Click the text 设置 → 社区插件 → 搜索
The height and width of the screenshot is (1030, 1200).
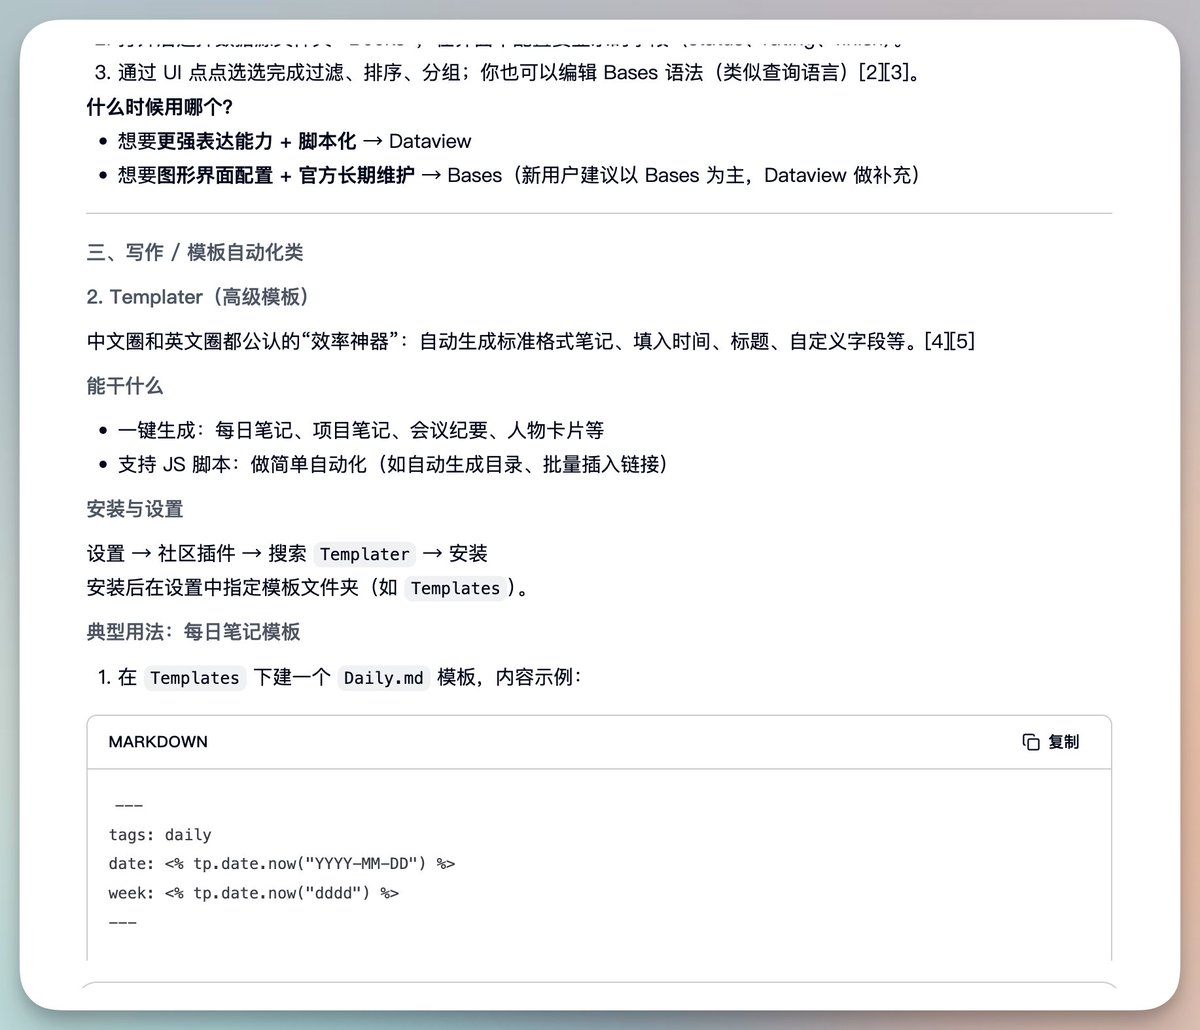pyautogui.click(x=197, y=554)
